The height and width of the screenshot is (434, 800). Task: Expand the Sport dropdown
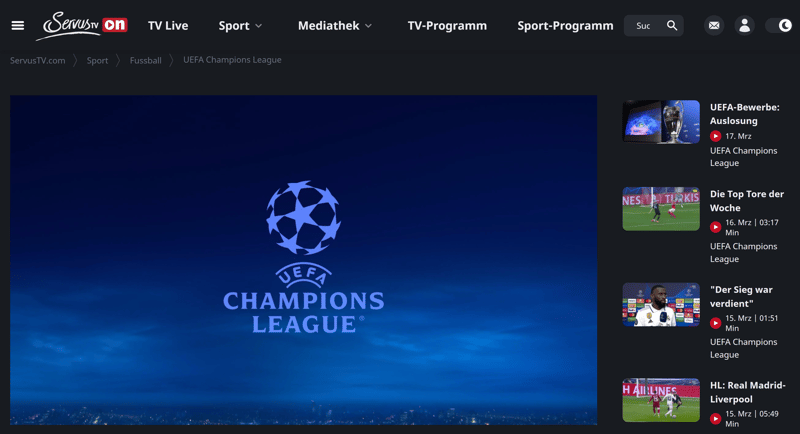click(240, 25)
